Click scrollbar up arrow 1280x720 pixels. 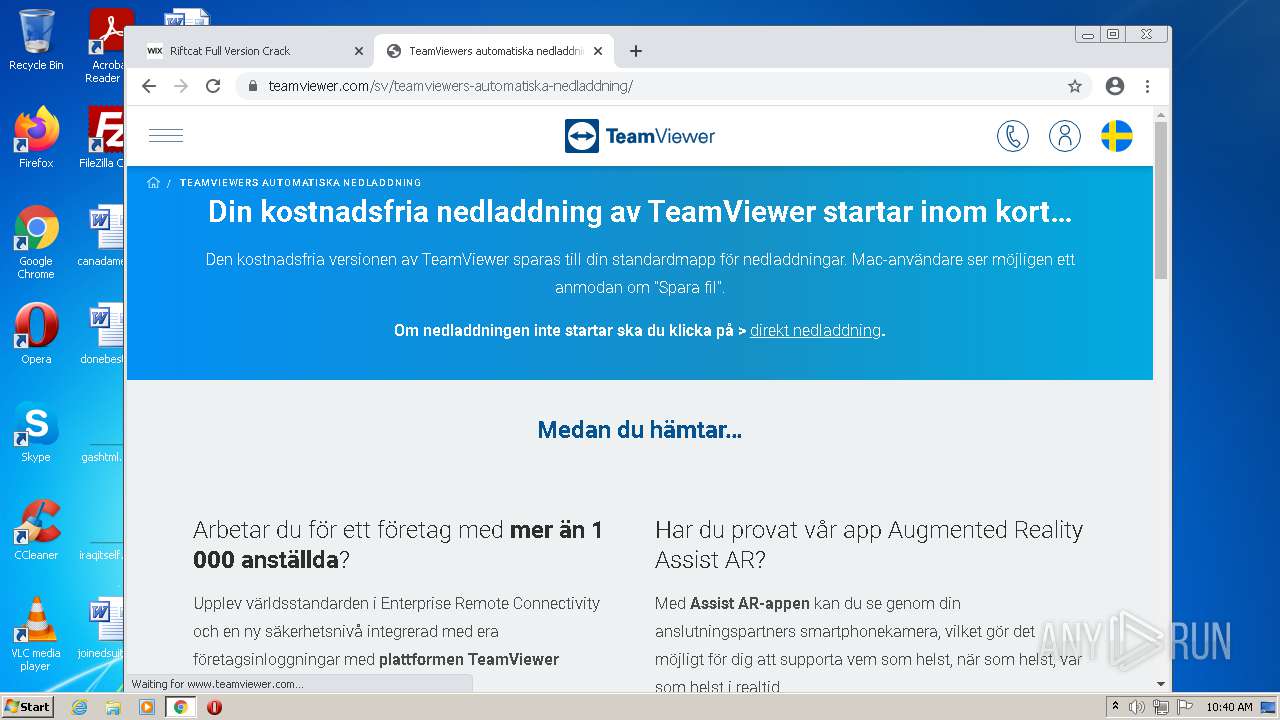tap(1161, 115)
